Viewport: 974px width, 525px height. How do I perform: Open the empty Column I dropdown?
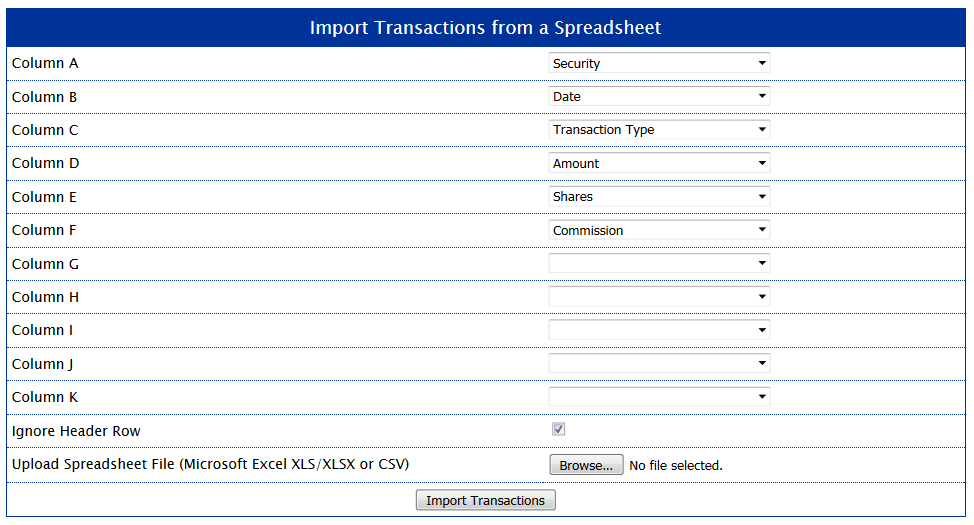coord(659,330)
